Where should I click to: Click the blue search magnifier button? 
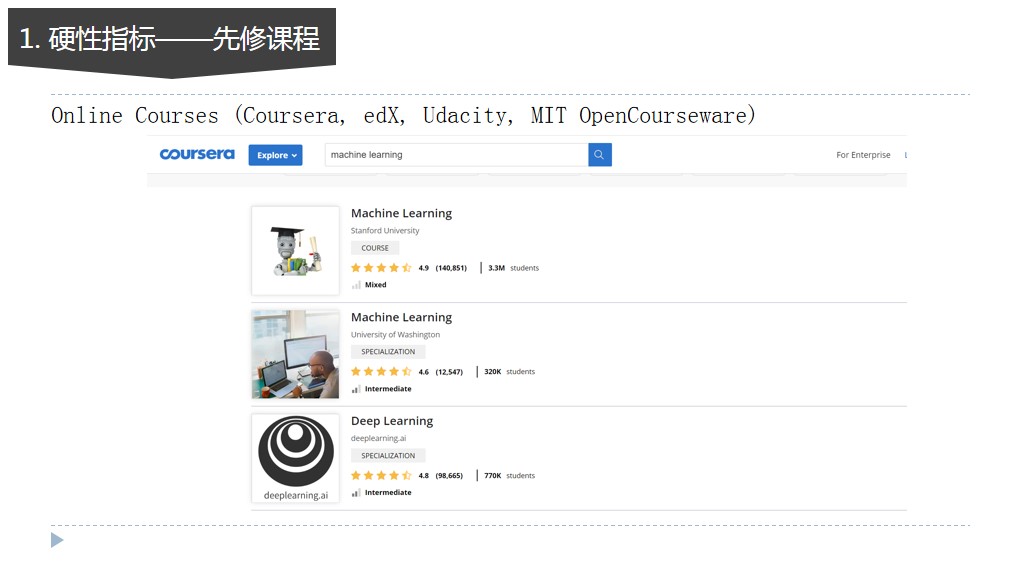(600, 155)
